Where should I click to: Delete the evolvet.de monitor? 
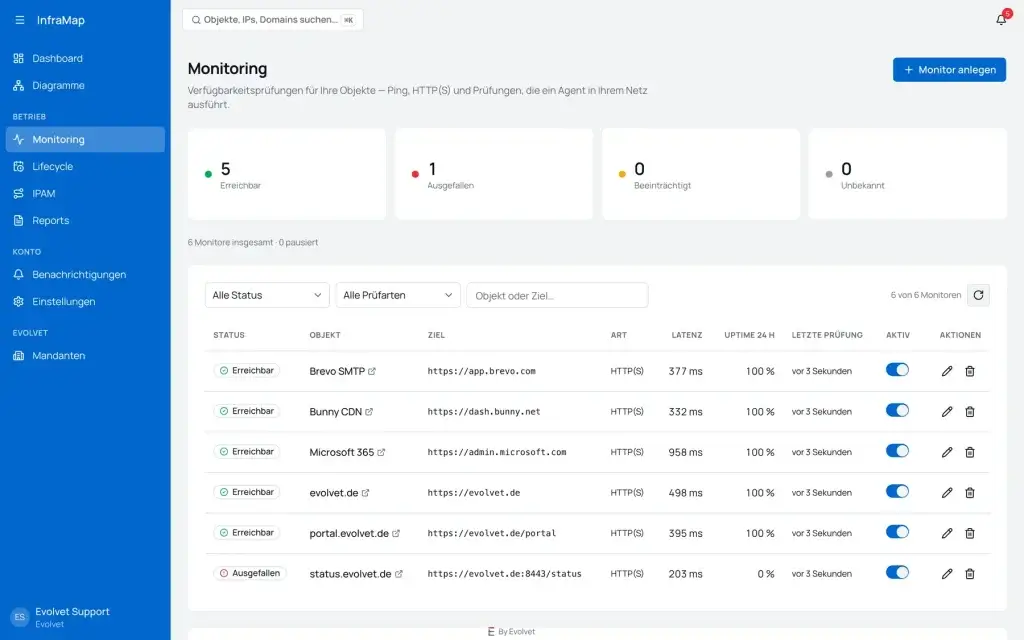970,492
